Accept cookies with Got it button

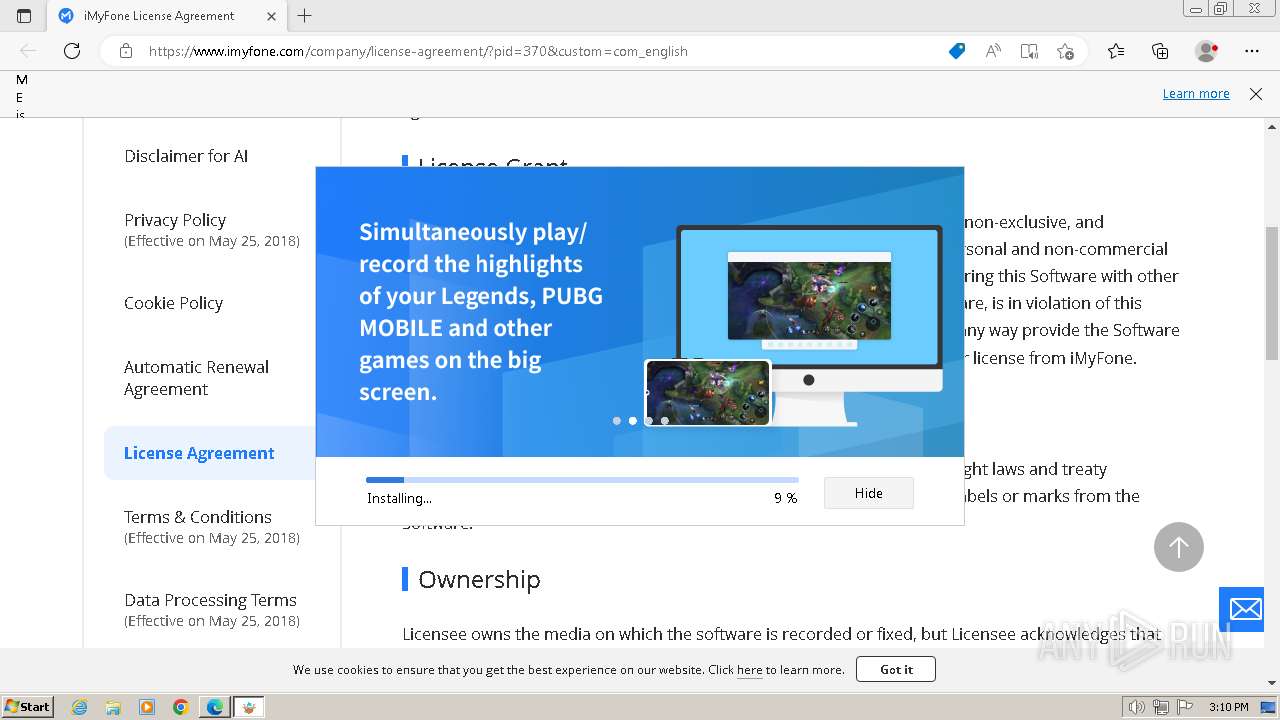896,669
